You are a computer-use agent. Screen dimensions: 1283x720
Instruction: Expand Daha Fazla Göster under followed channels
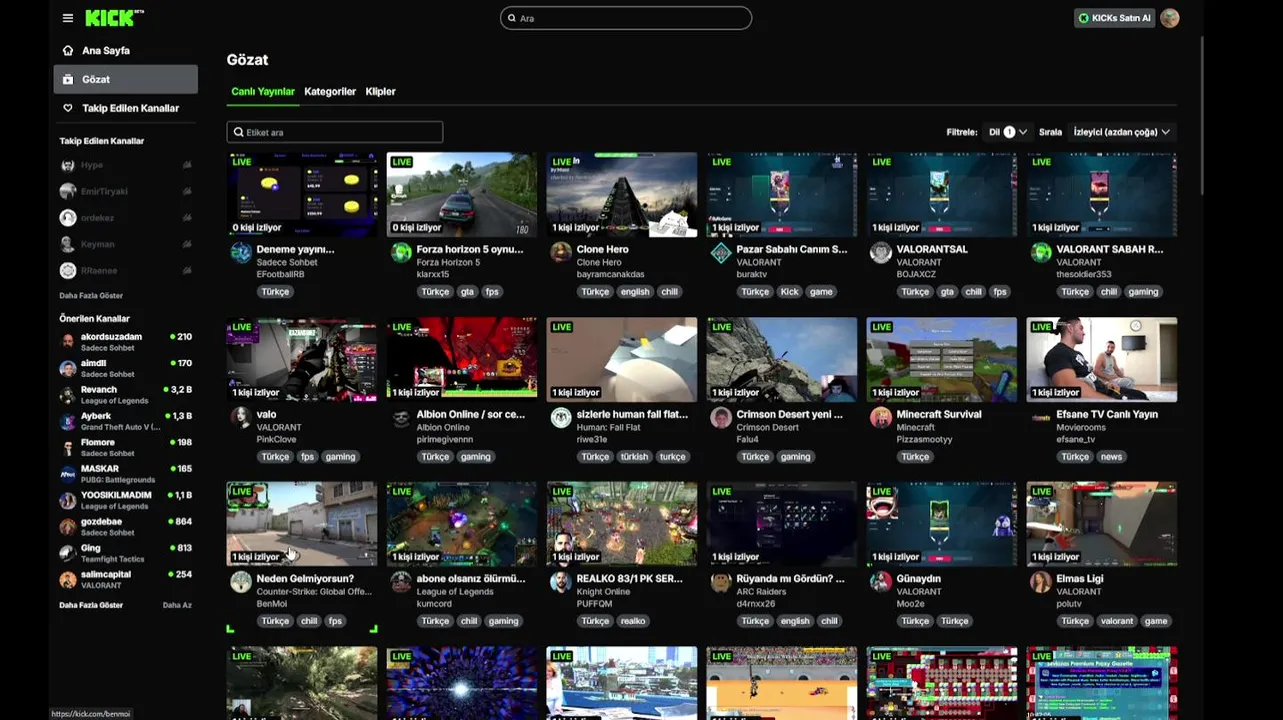pyautogui.click(x=91, y=295)
